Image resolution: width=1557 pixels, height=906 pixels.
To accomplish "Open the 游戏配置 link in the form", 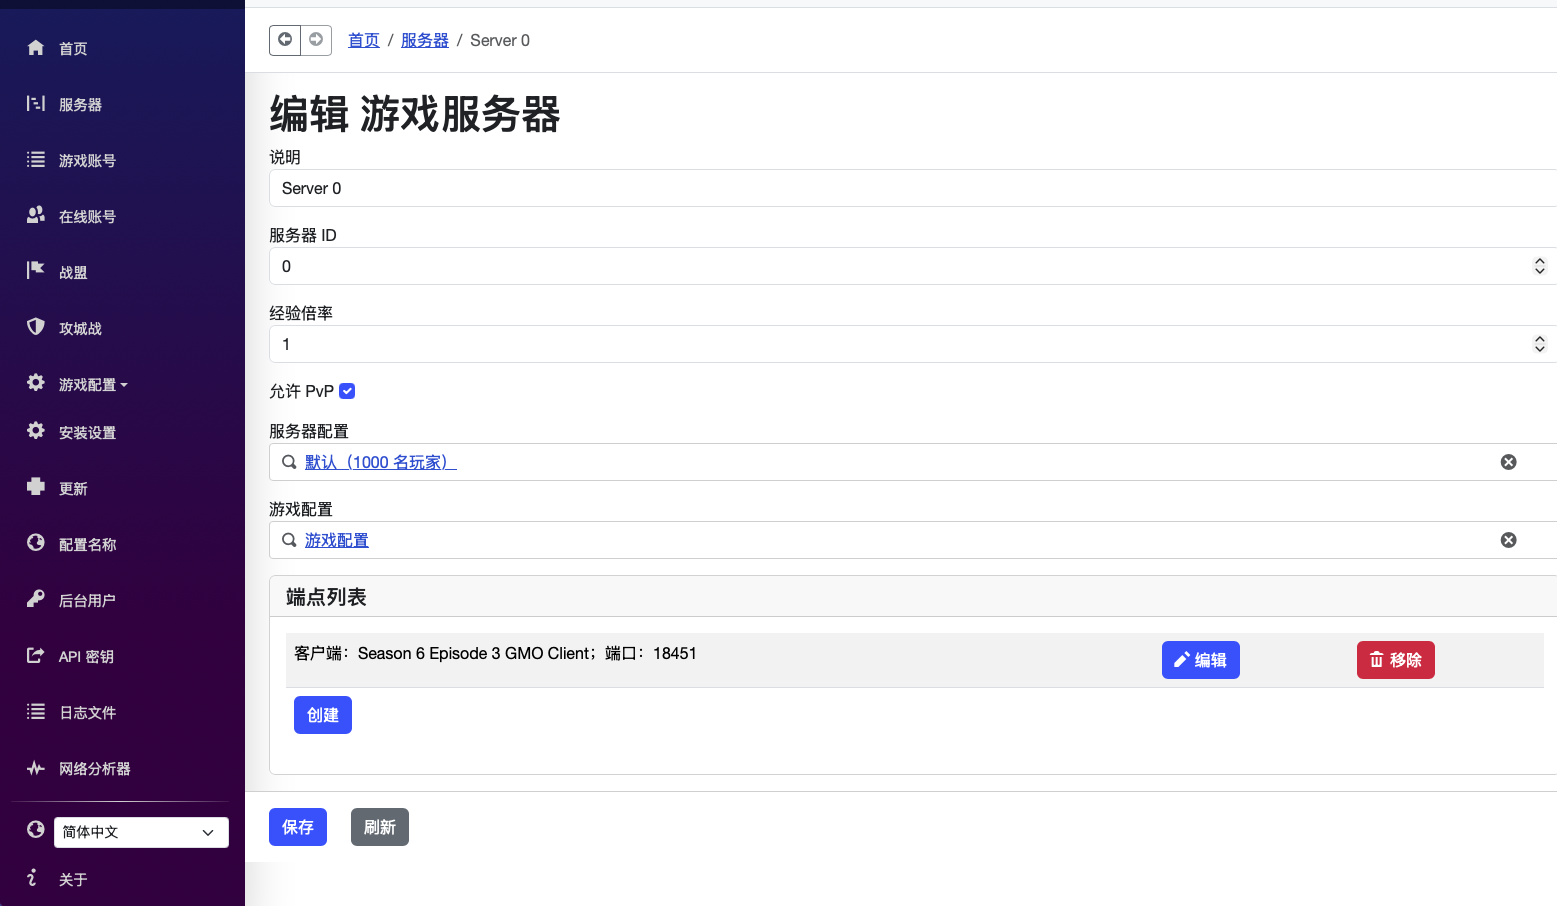I will coord(337,540).
